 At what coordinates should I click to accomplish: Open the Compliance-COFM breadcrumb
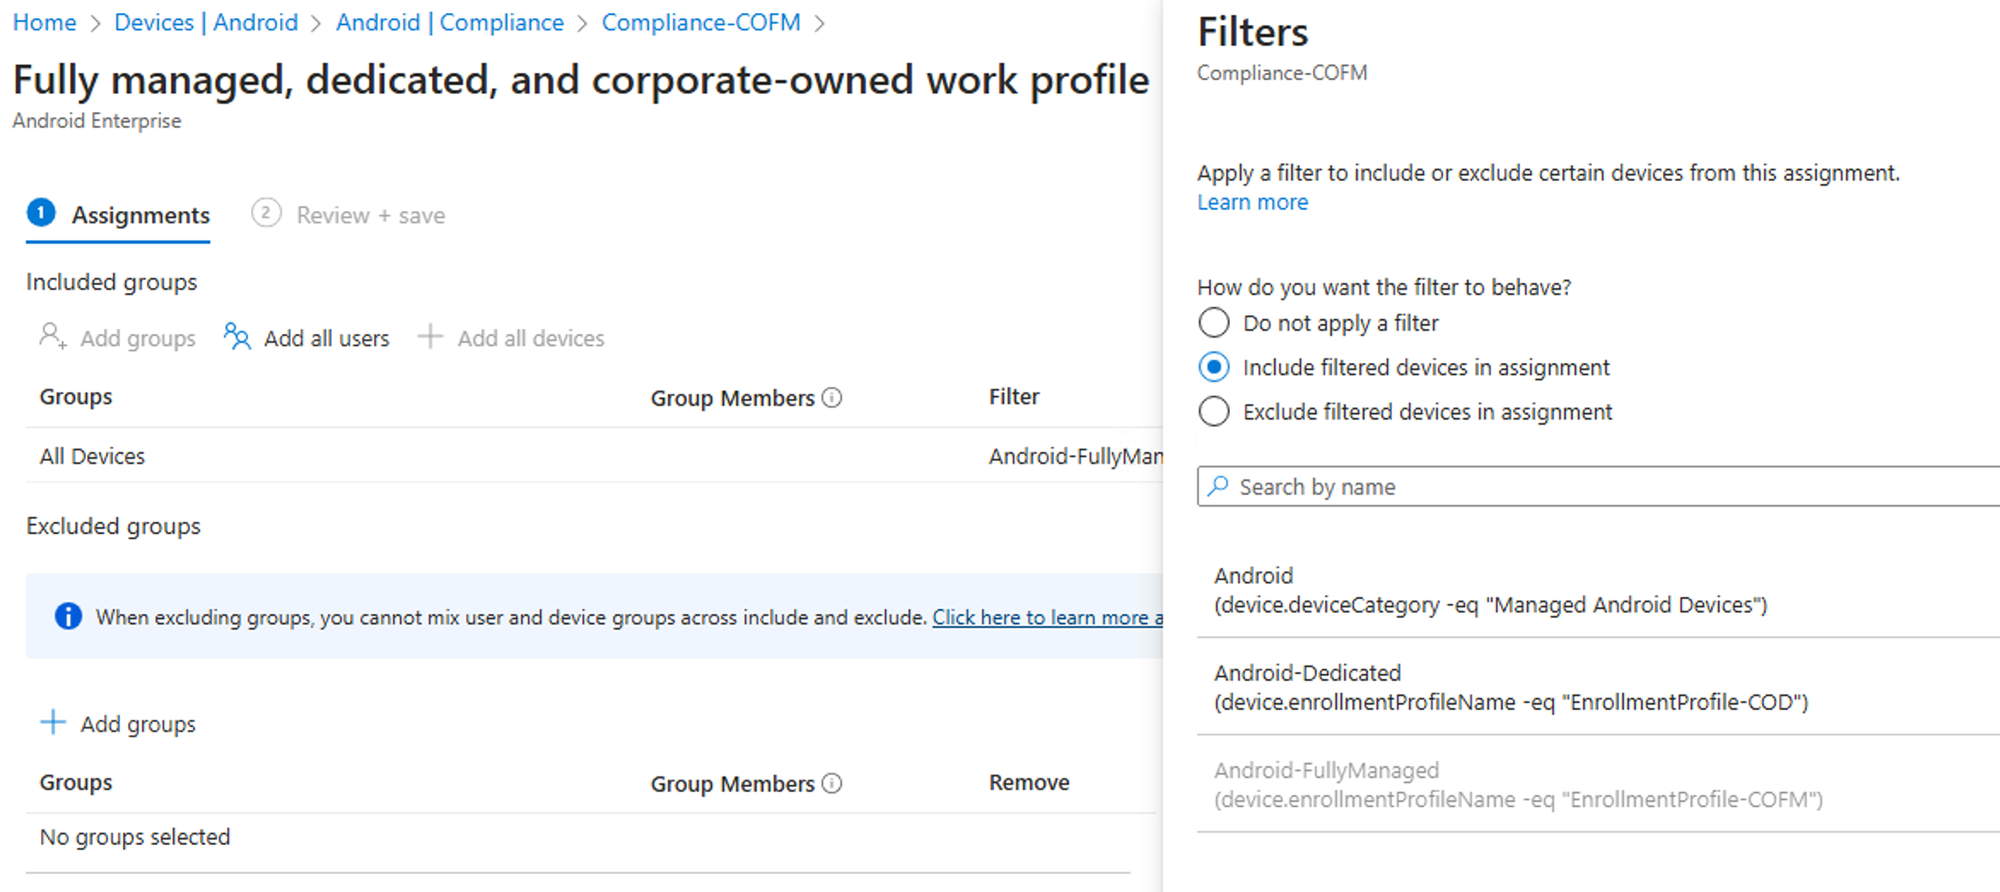(x=701, y=22)
